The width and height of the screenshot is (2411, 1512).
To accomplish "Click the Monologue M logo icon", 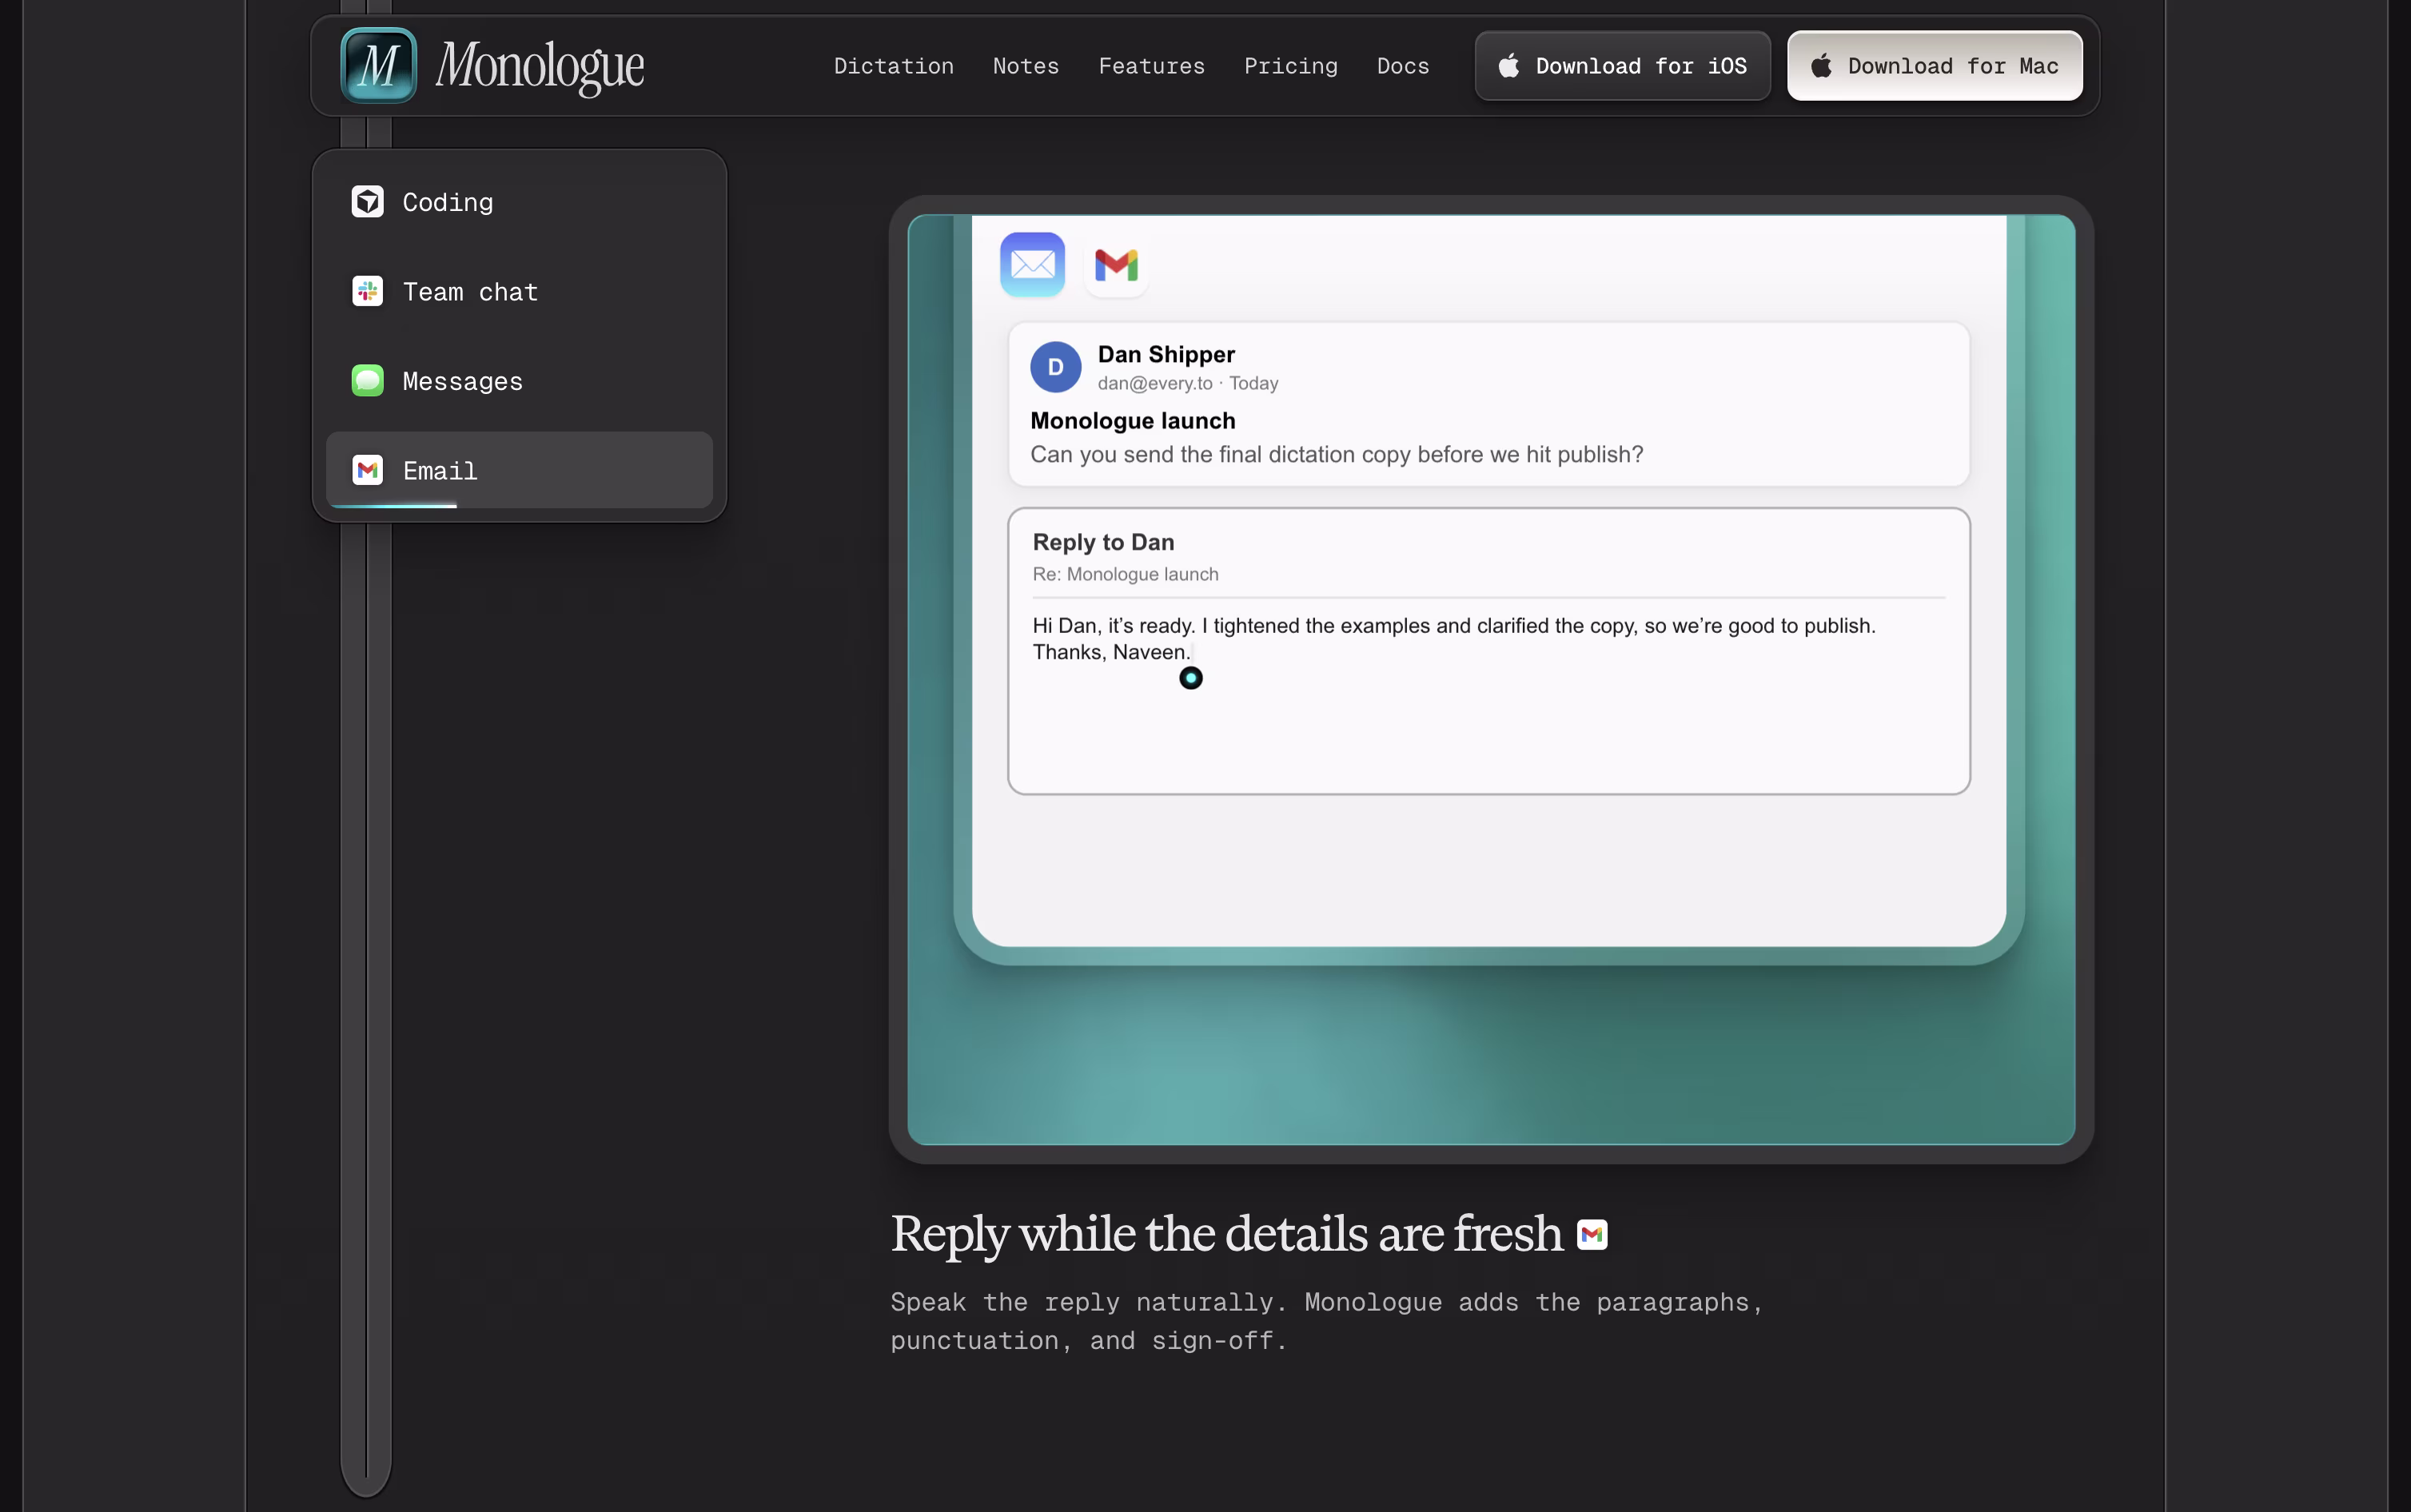I will coord(378,66).
